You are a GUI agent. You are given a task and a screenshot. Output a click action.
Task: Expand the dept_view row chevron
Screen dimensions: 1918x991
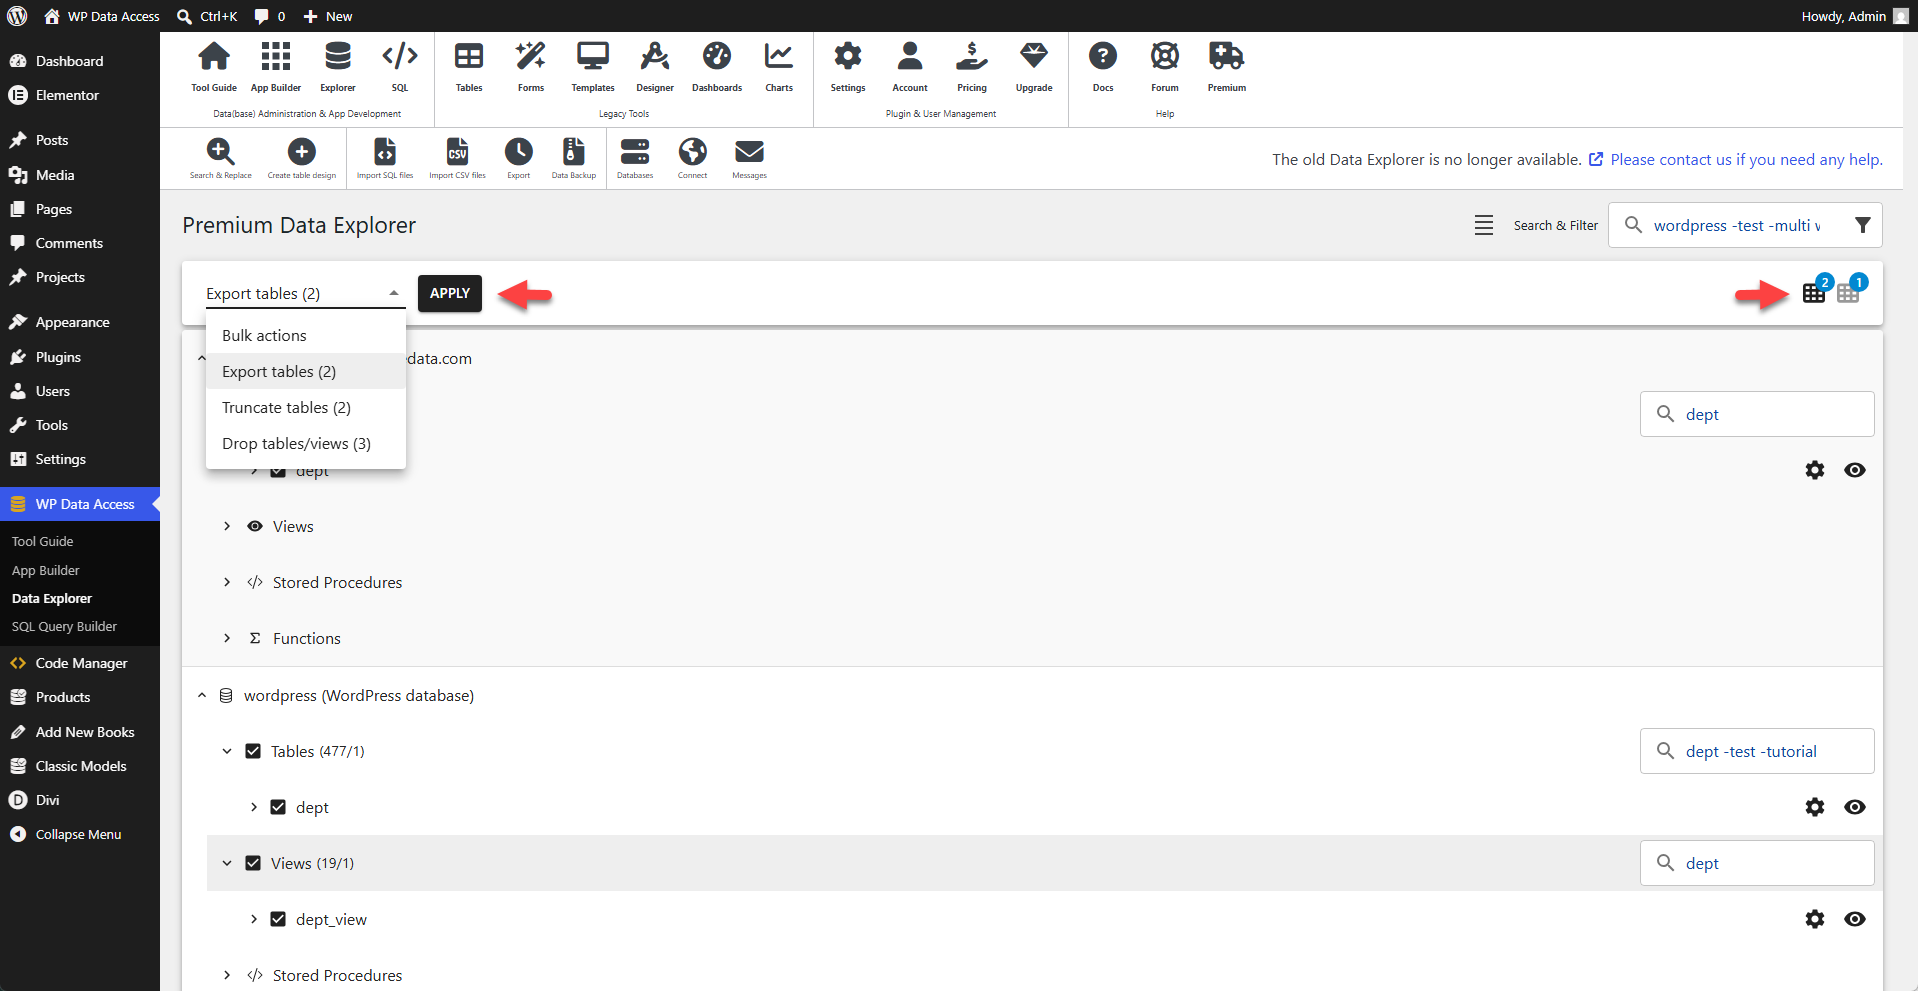click(x=254, y=919)
